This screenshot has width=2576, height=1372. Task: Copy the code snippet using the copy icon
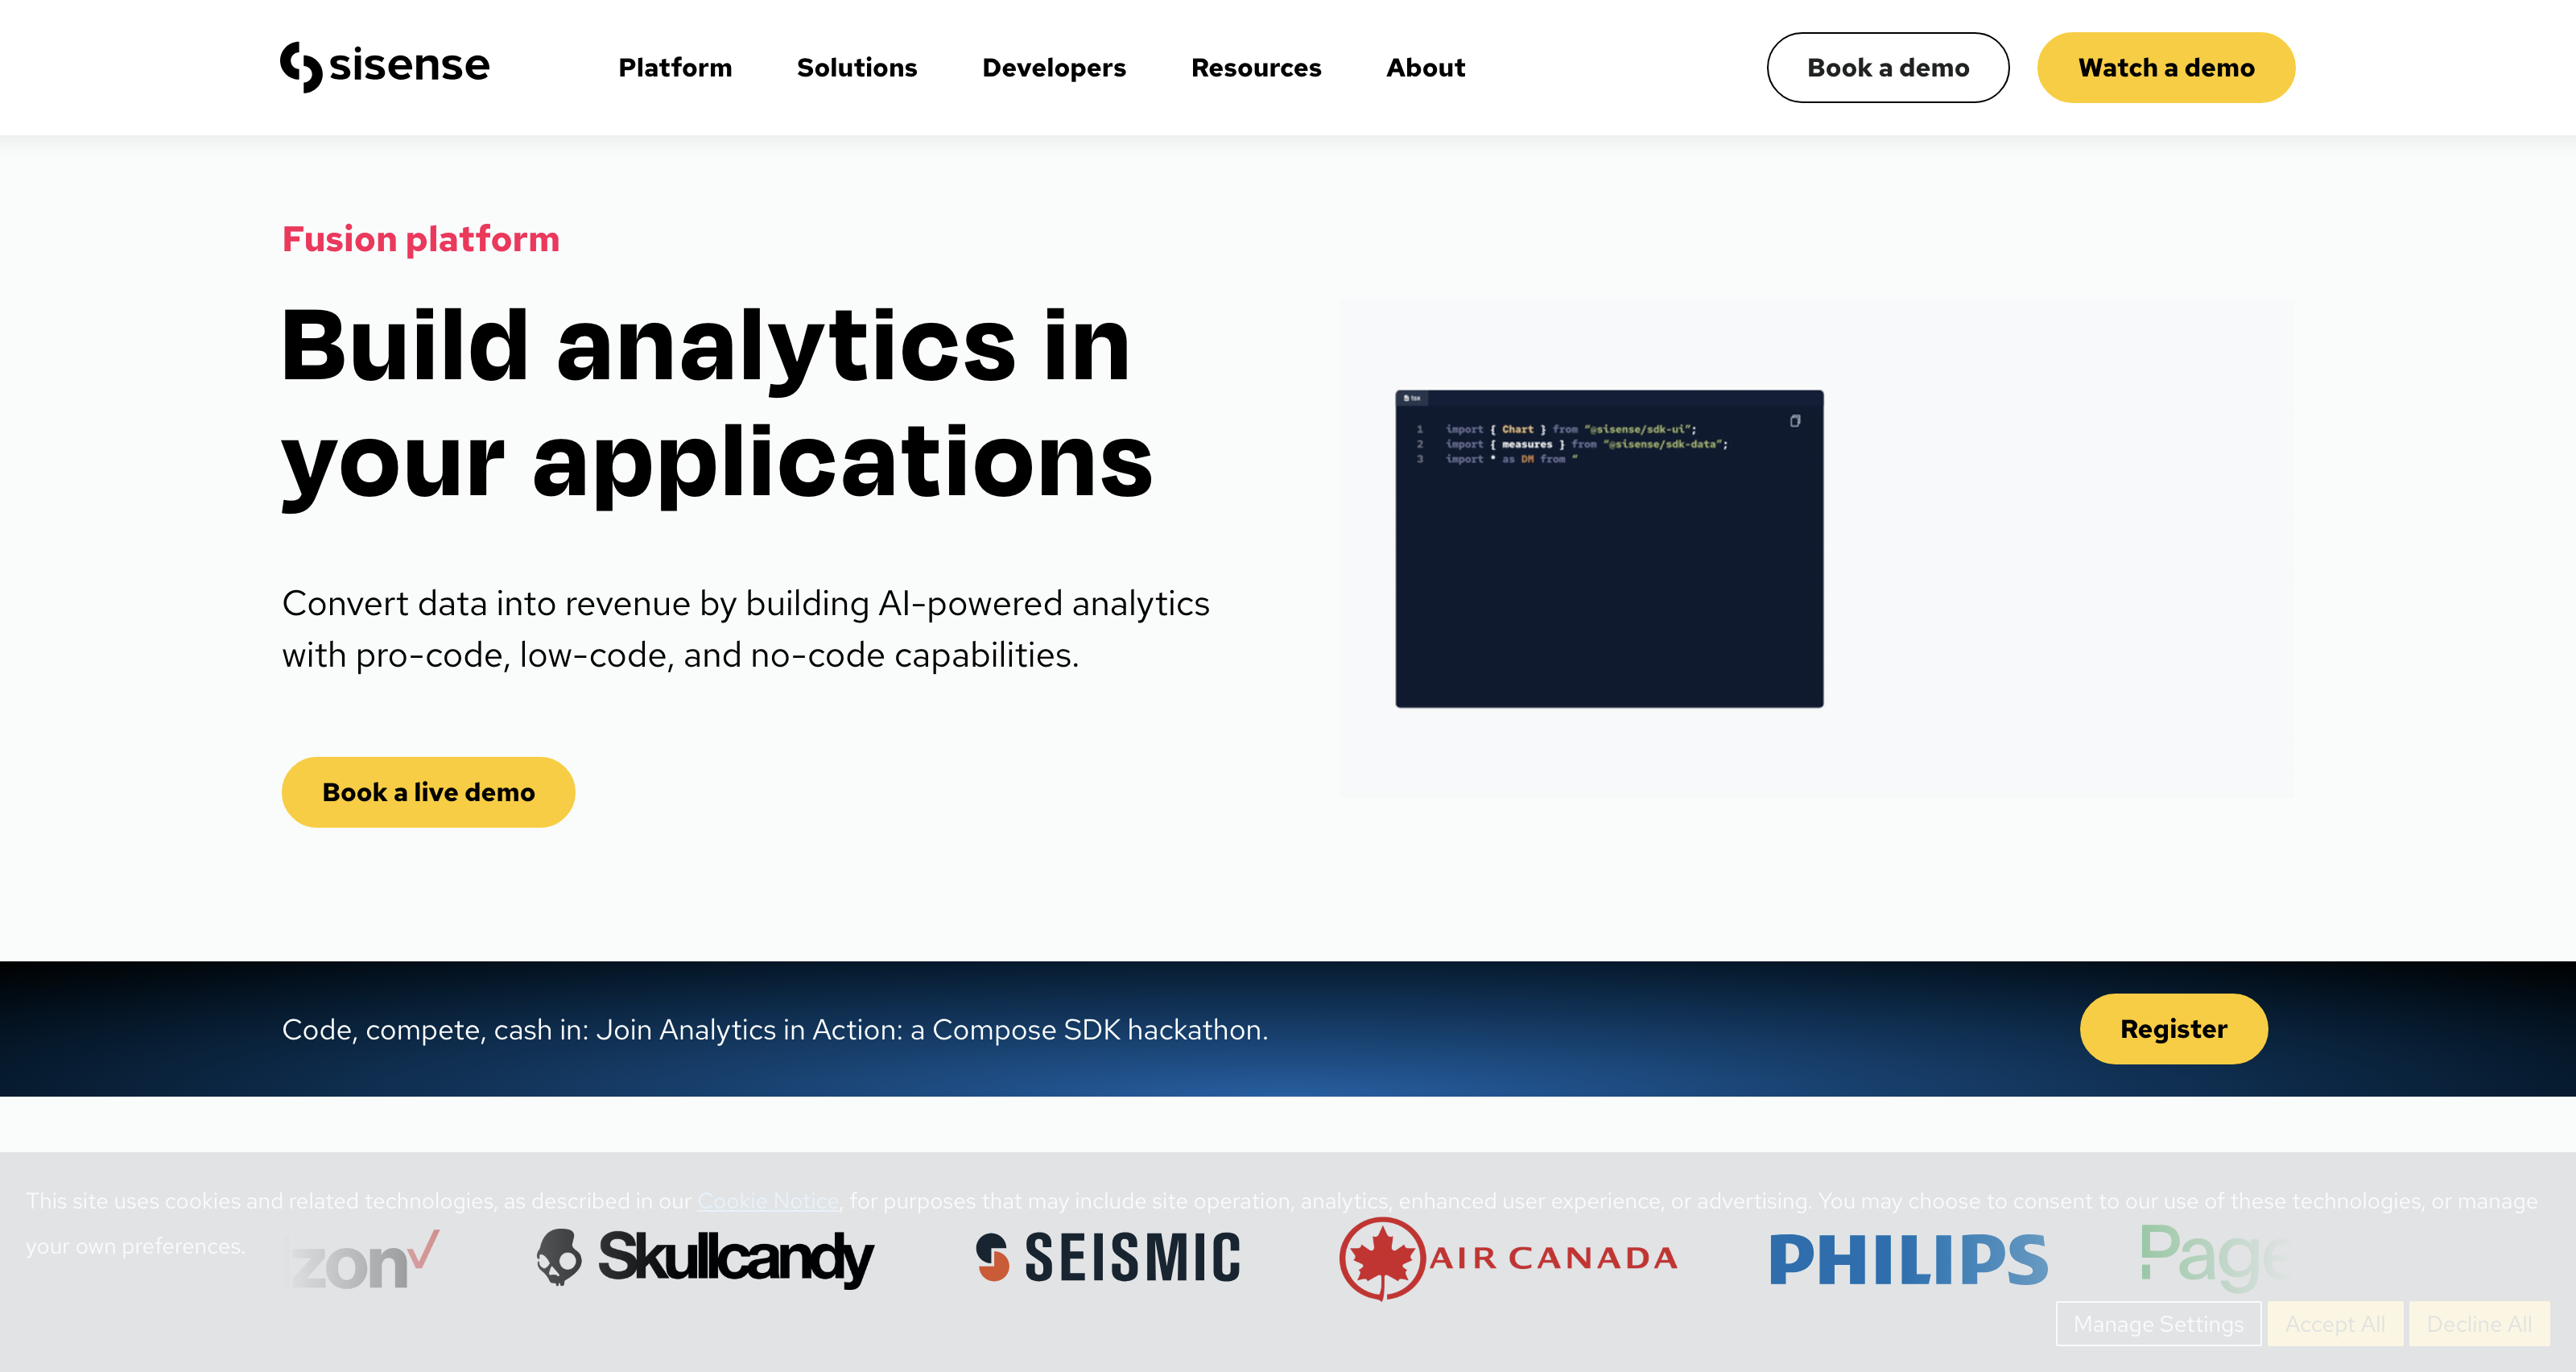(x=1795, y=421)
